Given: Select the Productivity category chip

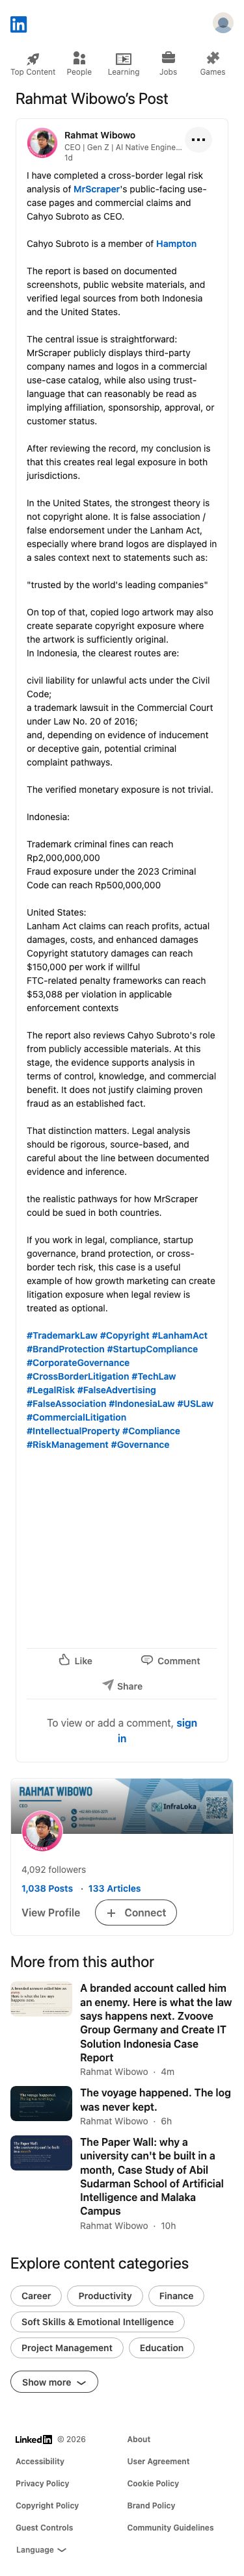Looking at the screenshot, I should (x=105, y=2295).
